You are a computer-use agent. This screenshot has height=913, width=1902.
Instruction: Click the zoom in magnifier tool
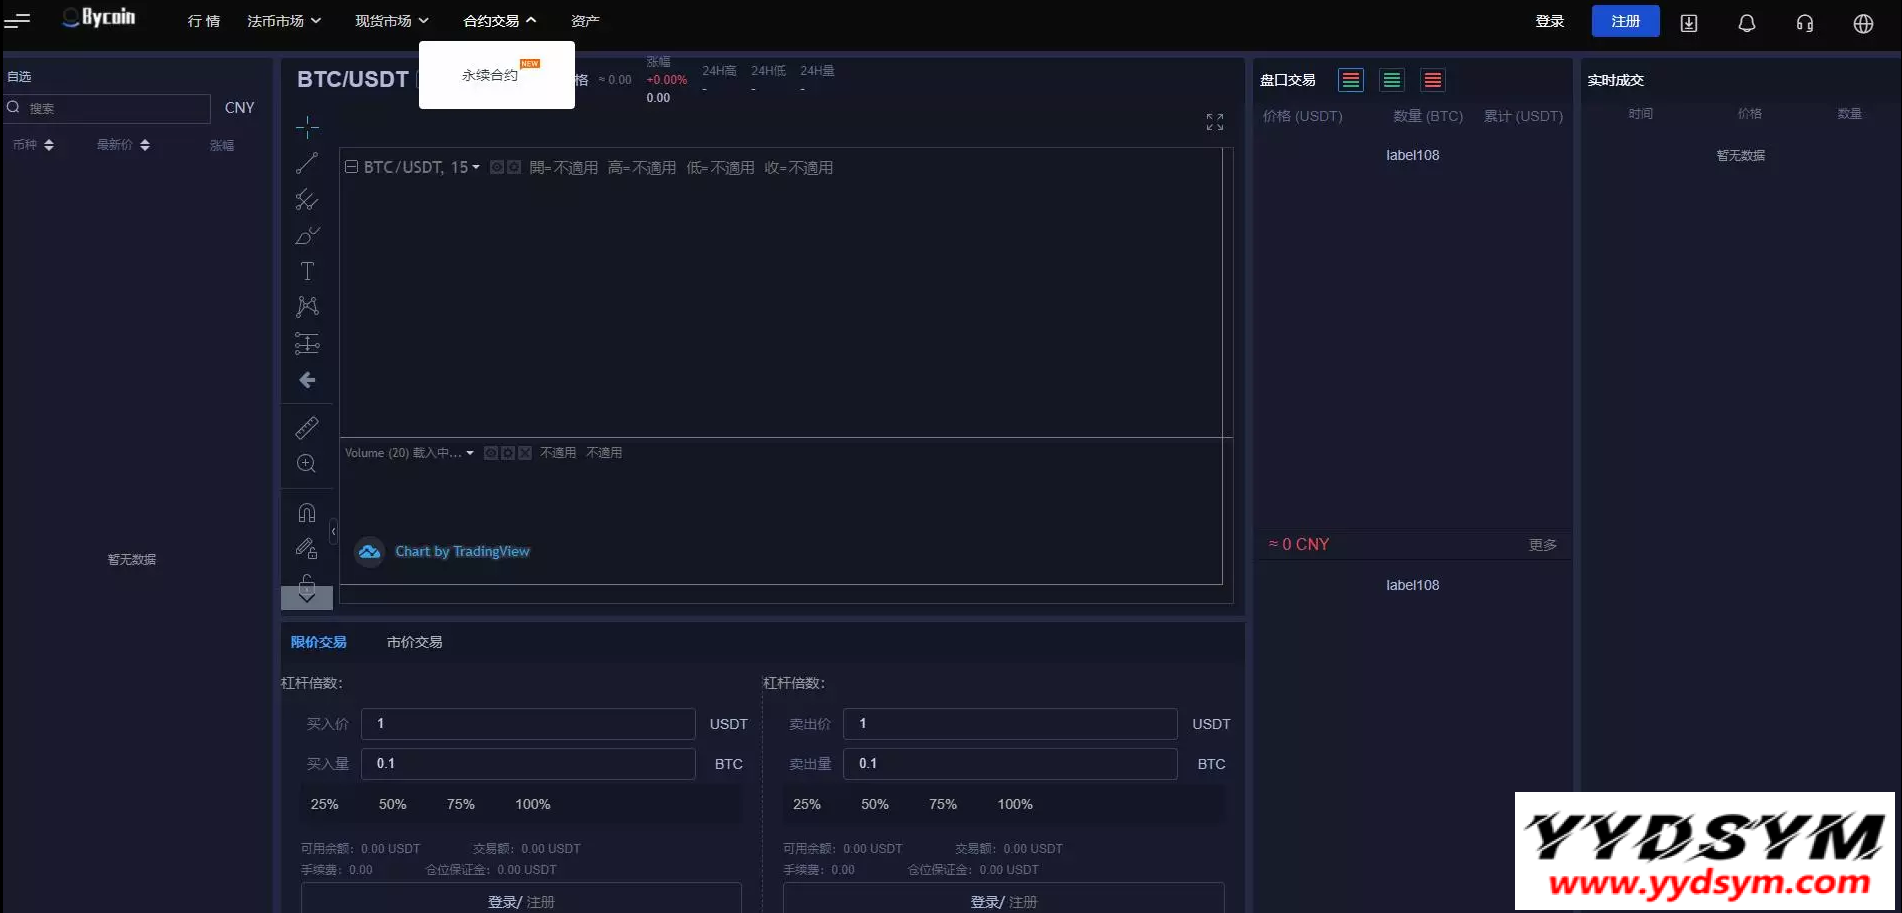[307, 464]
